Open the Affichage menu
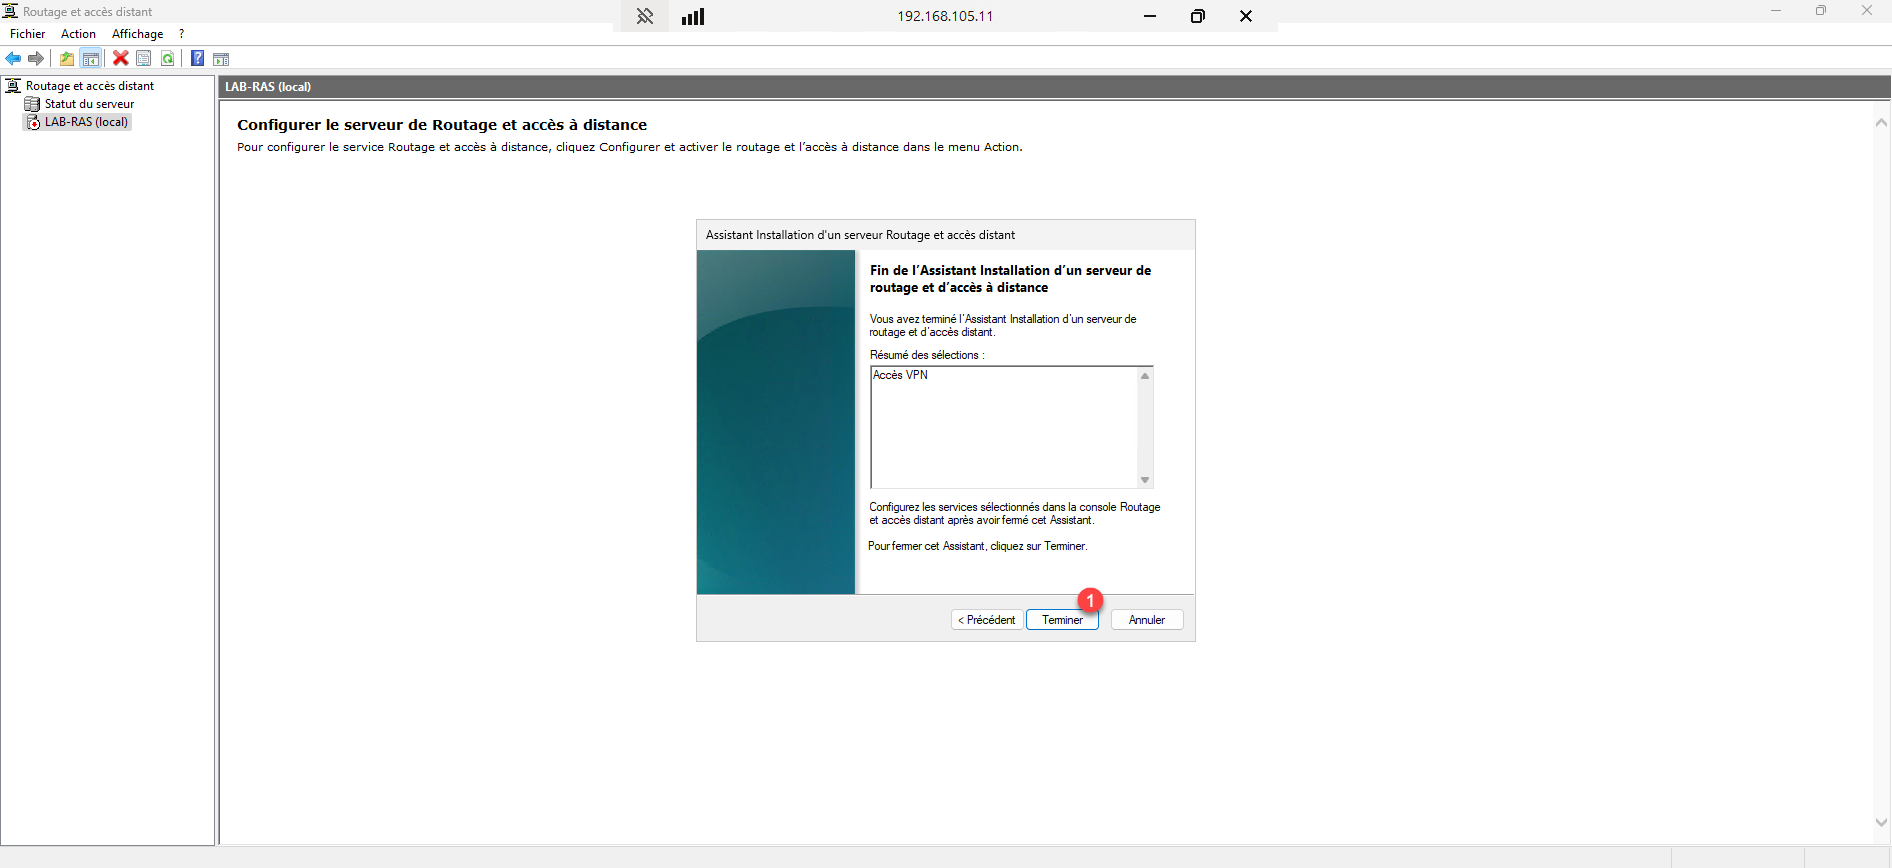The height and width of the screenshot is (868, 1892). point(137,34)
